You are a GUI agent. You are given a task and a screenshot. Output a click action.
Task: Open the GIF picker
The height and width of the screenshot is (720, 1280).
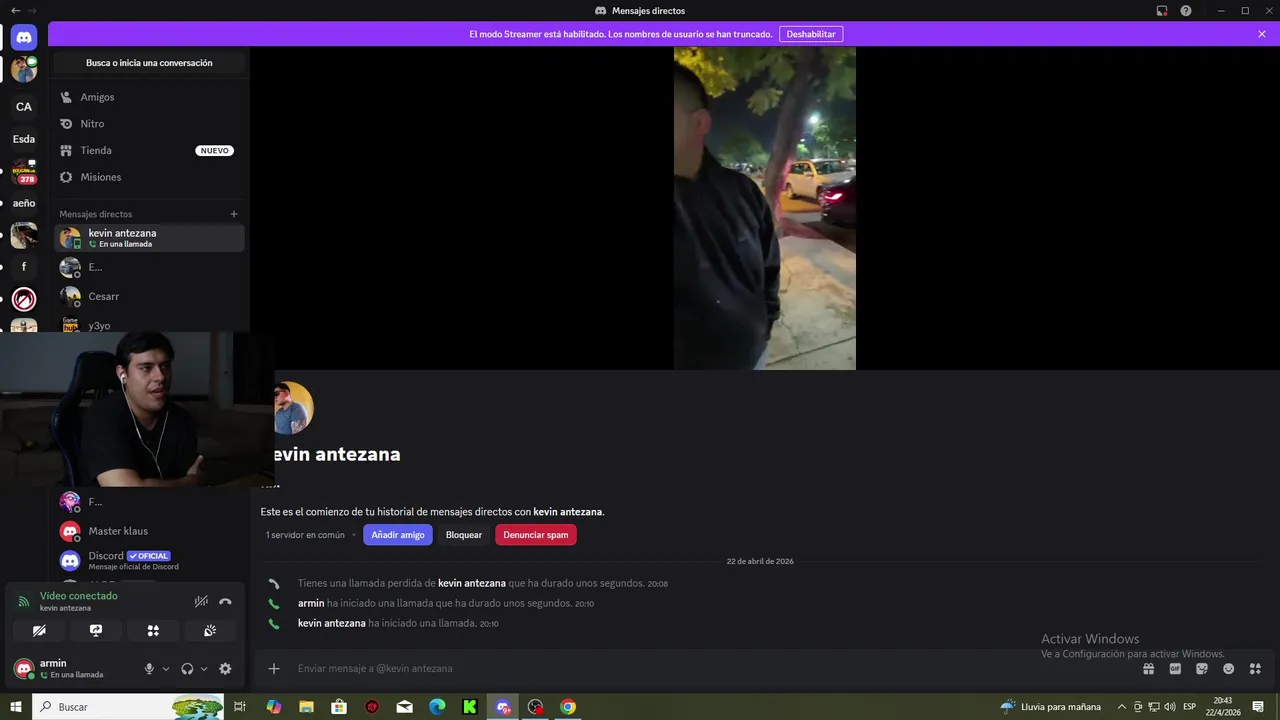tap(1176, 669)
